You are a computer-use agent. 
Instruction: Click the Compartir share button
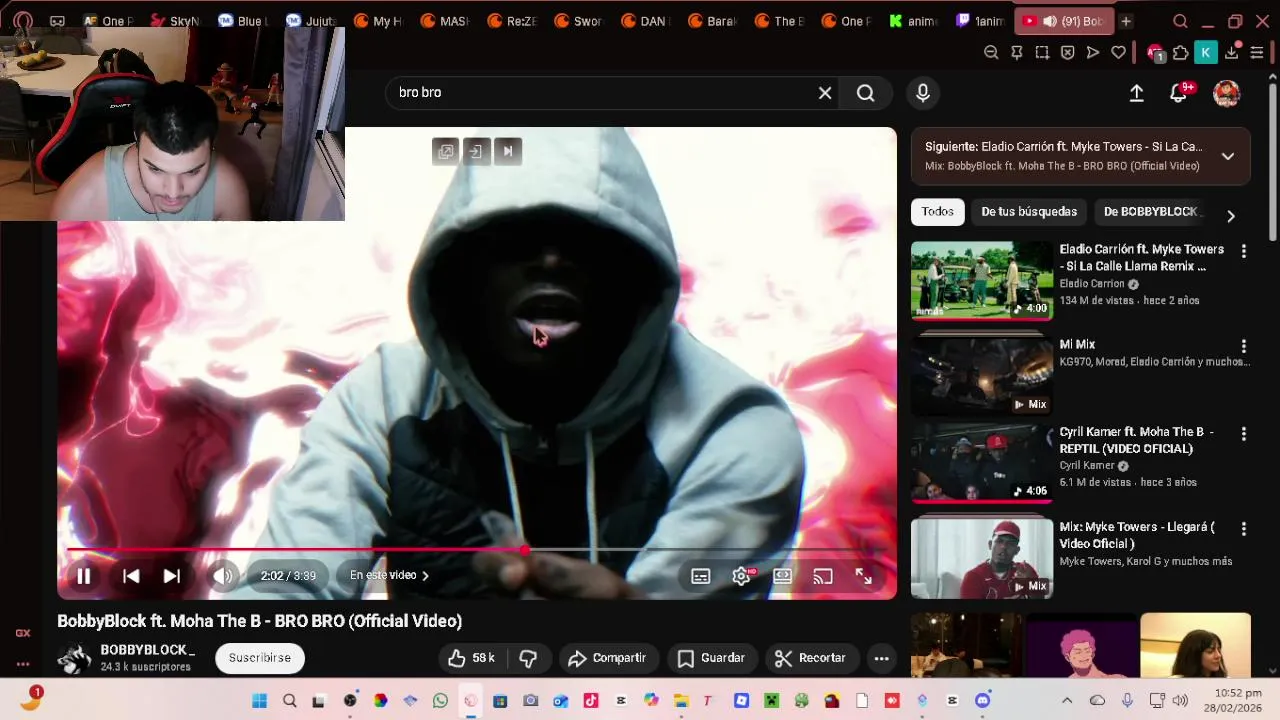pos(607,658)
